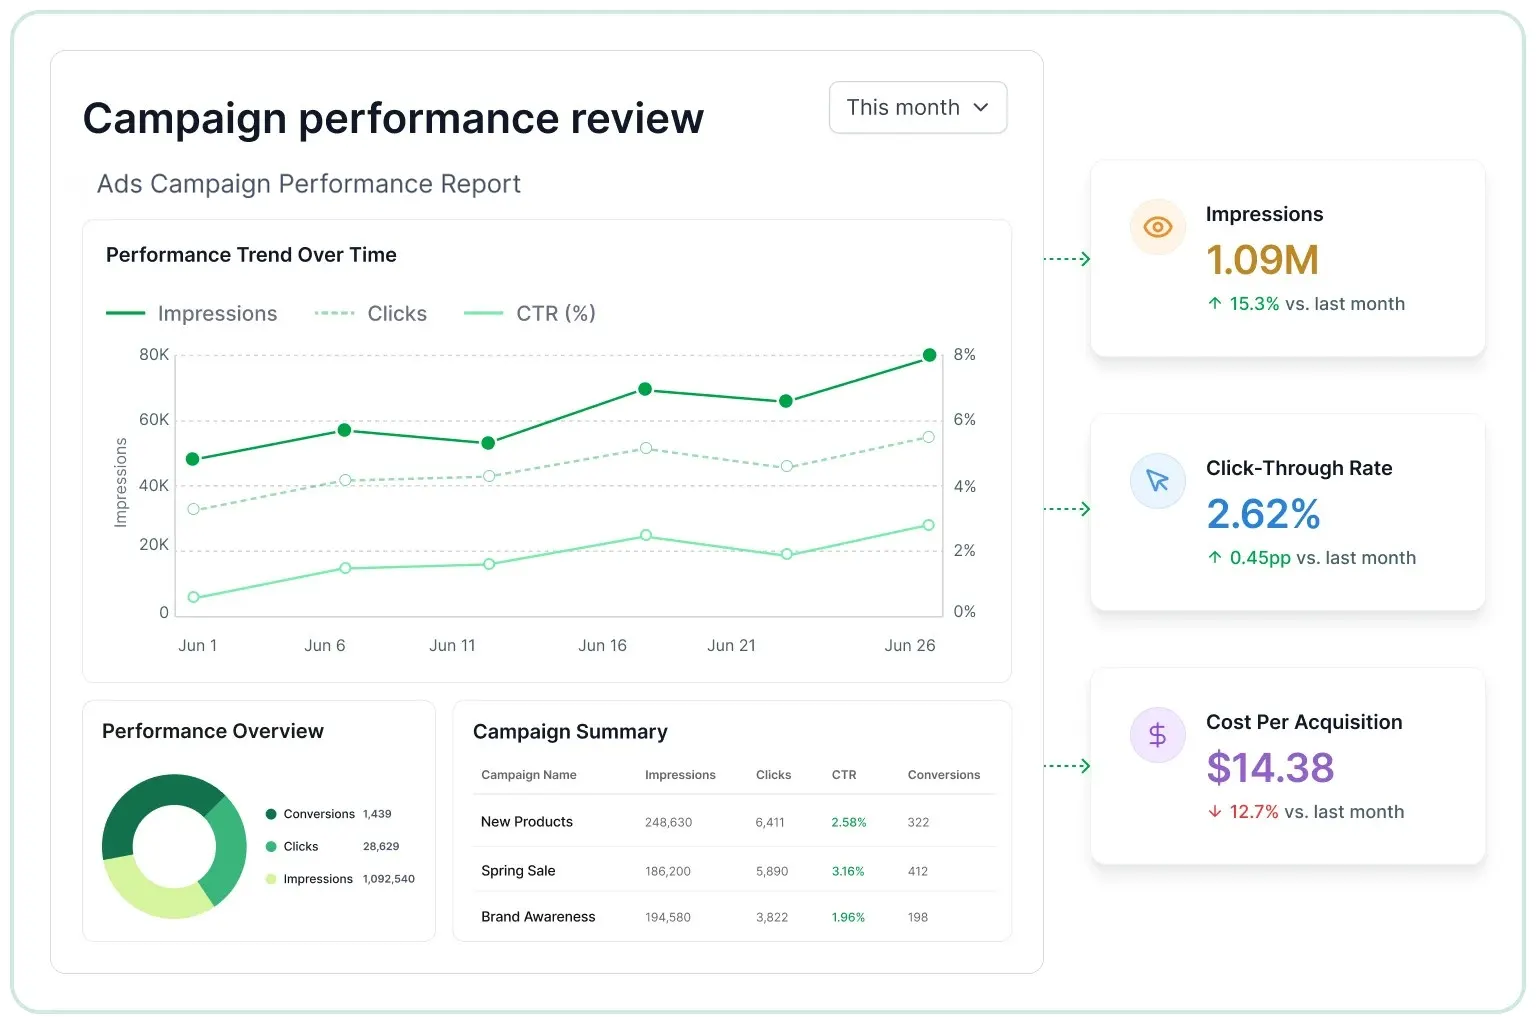Click the 194,580 impressions cell
Screen dimensions: 1536x1024
[x=668, y=917]
